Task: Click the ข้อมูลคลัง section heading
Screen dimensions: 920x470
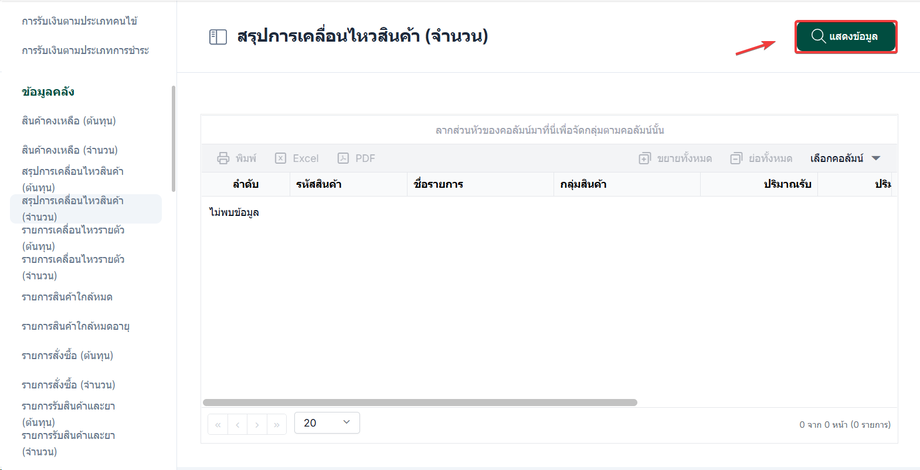Action: [x=48, y=92]
